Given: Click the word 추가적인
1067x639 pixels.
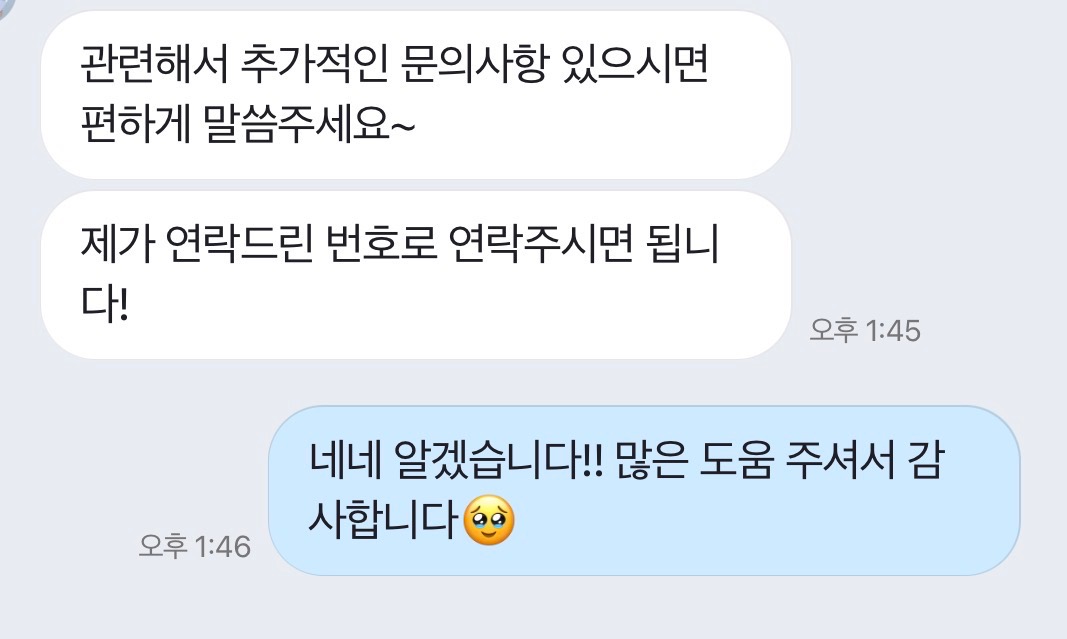Looking at the screenshot, I should point(314,65).
